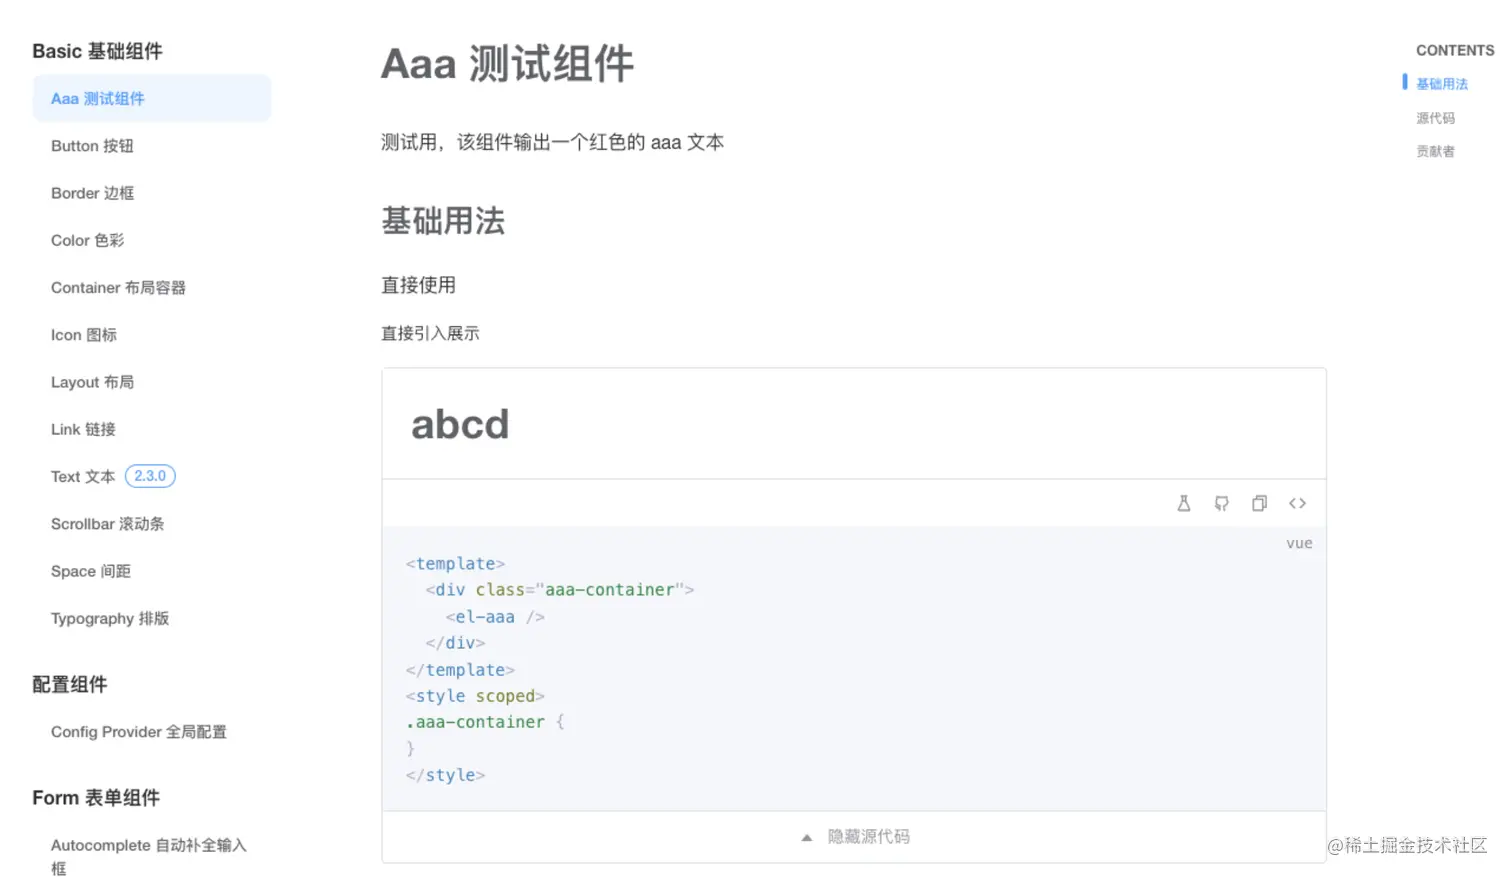Open the playground flask icon
The height and width of the screenshot is (880, 1512).
(1184, 503)
